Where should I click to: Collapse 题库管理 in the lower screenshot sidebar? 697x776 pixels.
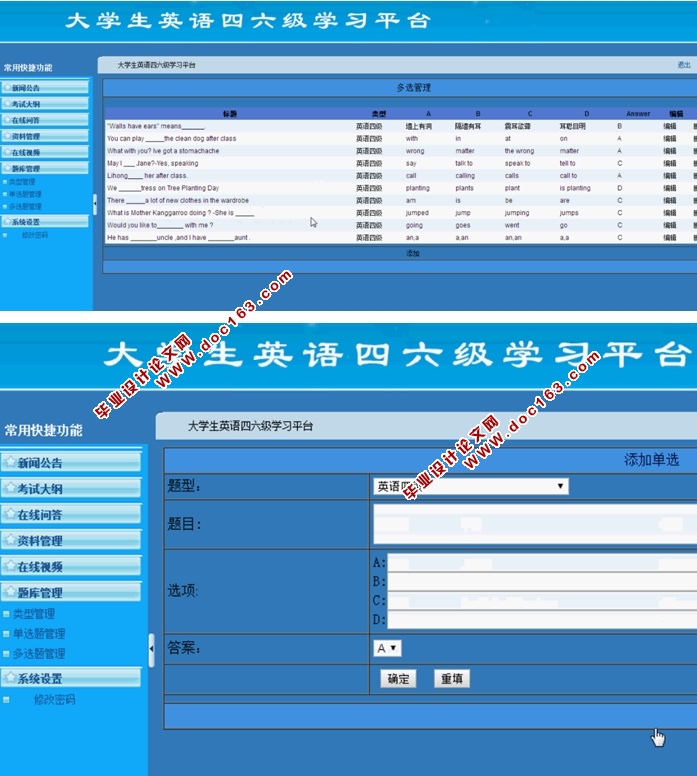click(x=71, y=592)
